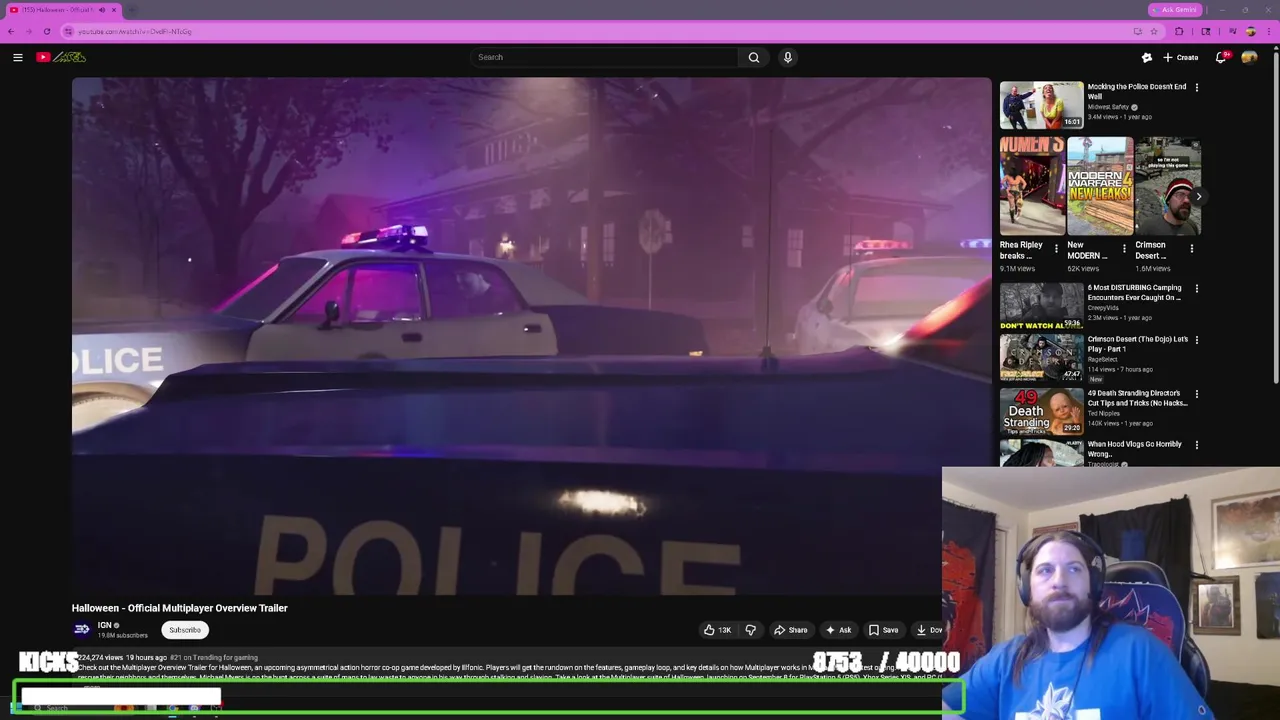1280x720 pixels.
Task: Like the Halloween trailer video
Action: [x=717, y=630]
